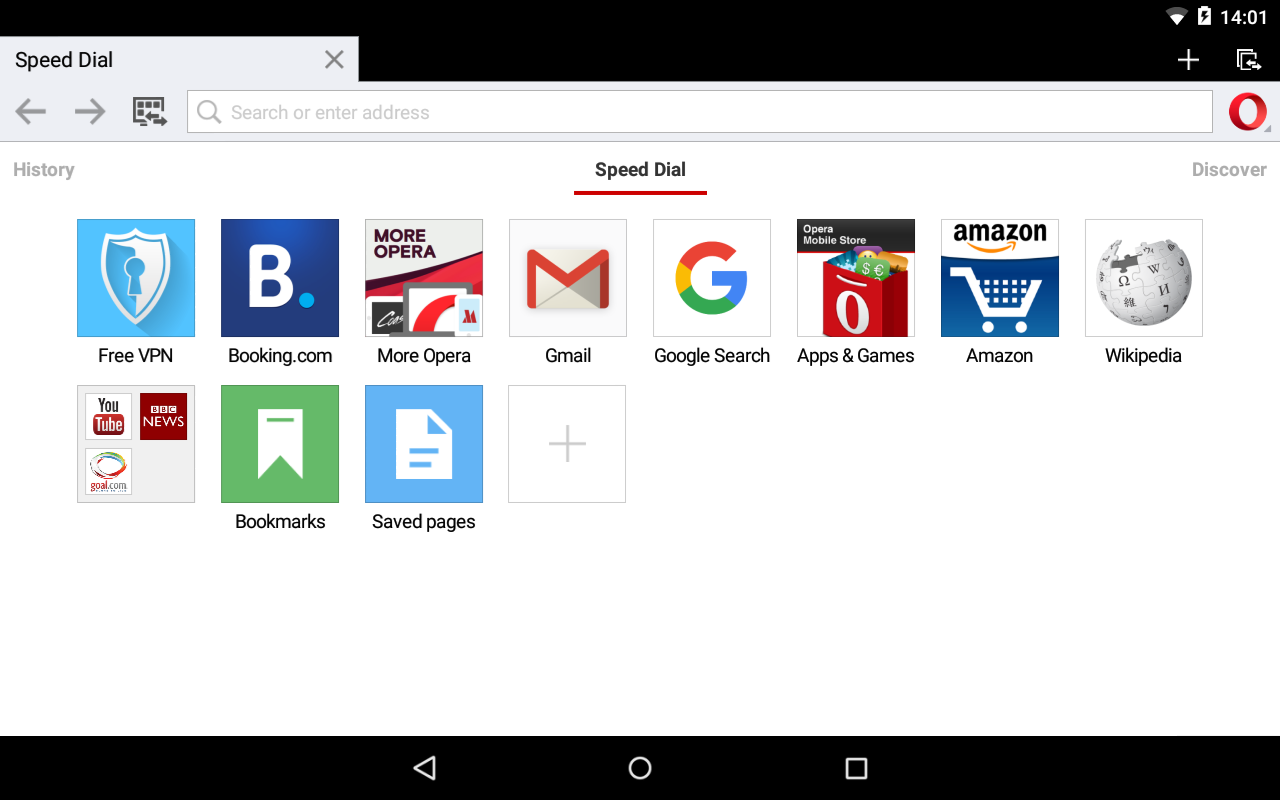Click the More Opera label text
The image size is (1280, 800).
pos(424,356)
